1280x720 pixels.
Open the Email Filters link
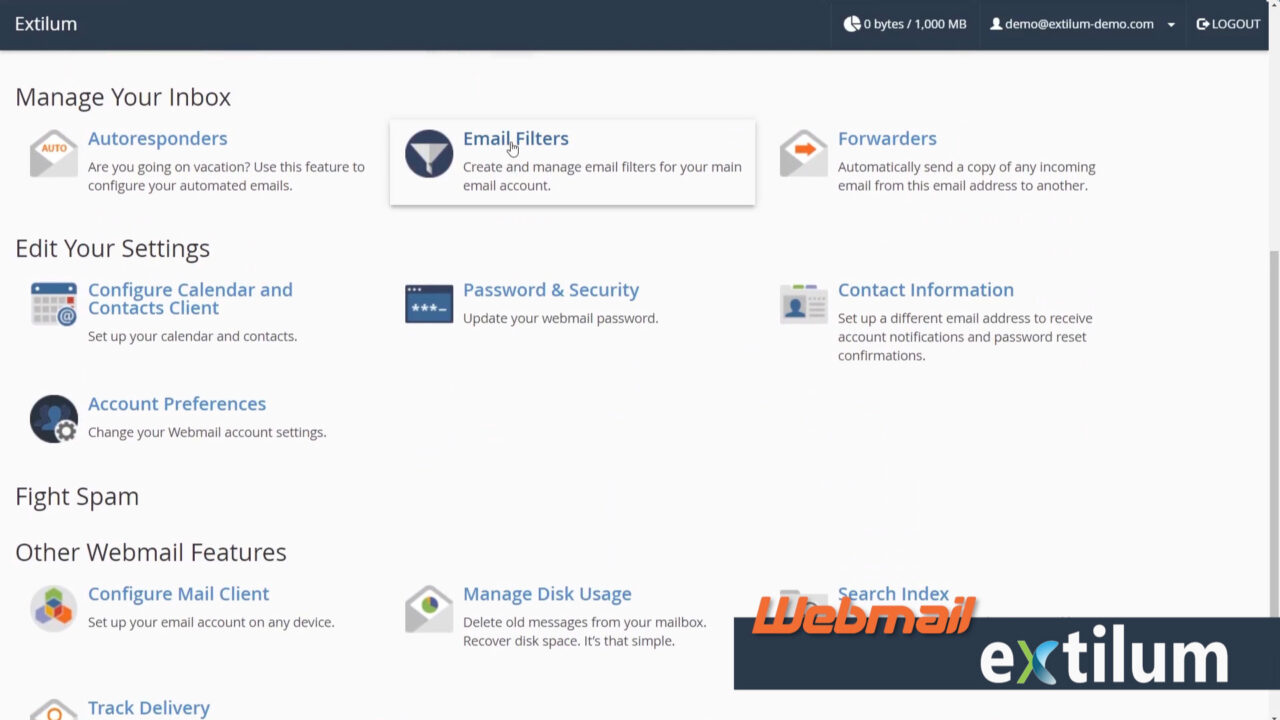pos(515,138)
